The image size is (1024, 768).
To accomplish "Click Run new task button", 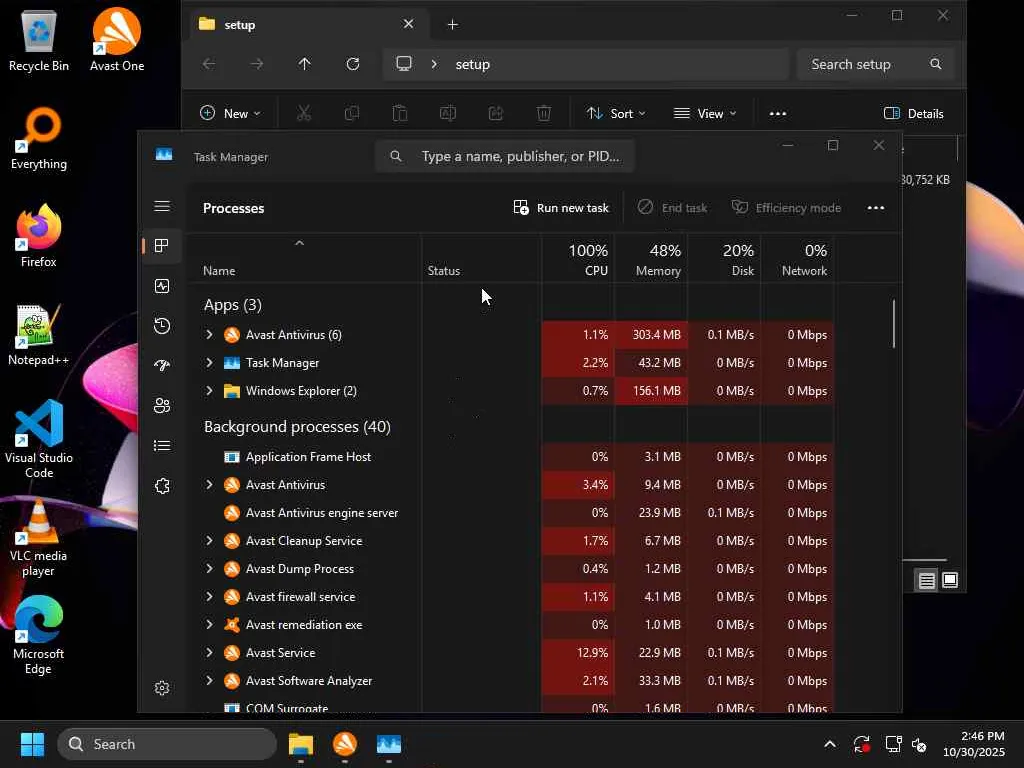I will pos(561,208).
